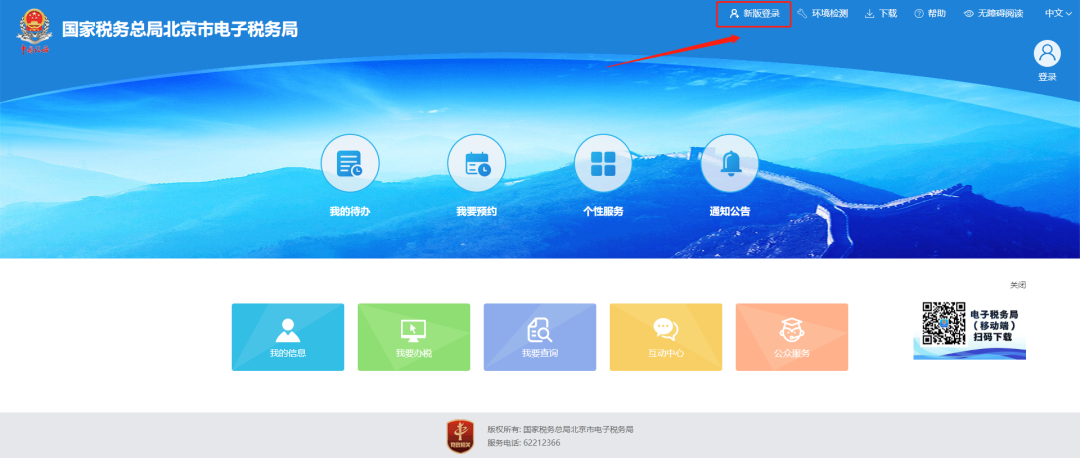
Task: Click the 下载 download link
Action: 881,14
